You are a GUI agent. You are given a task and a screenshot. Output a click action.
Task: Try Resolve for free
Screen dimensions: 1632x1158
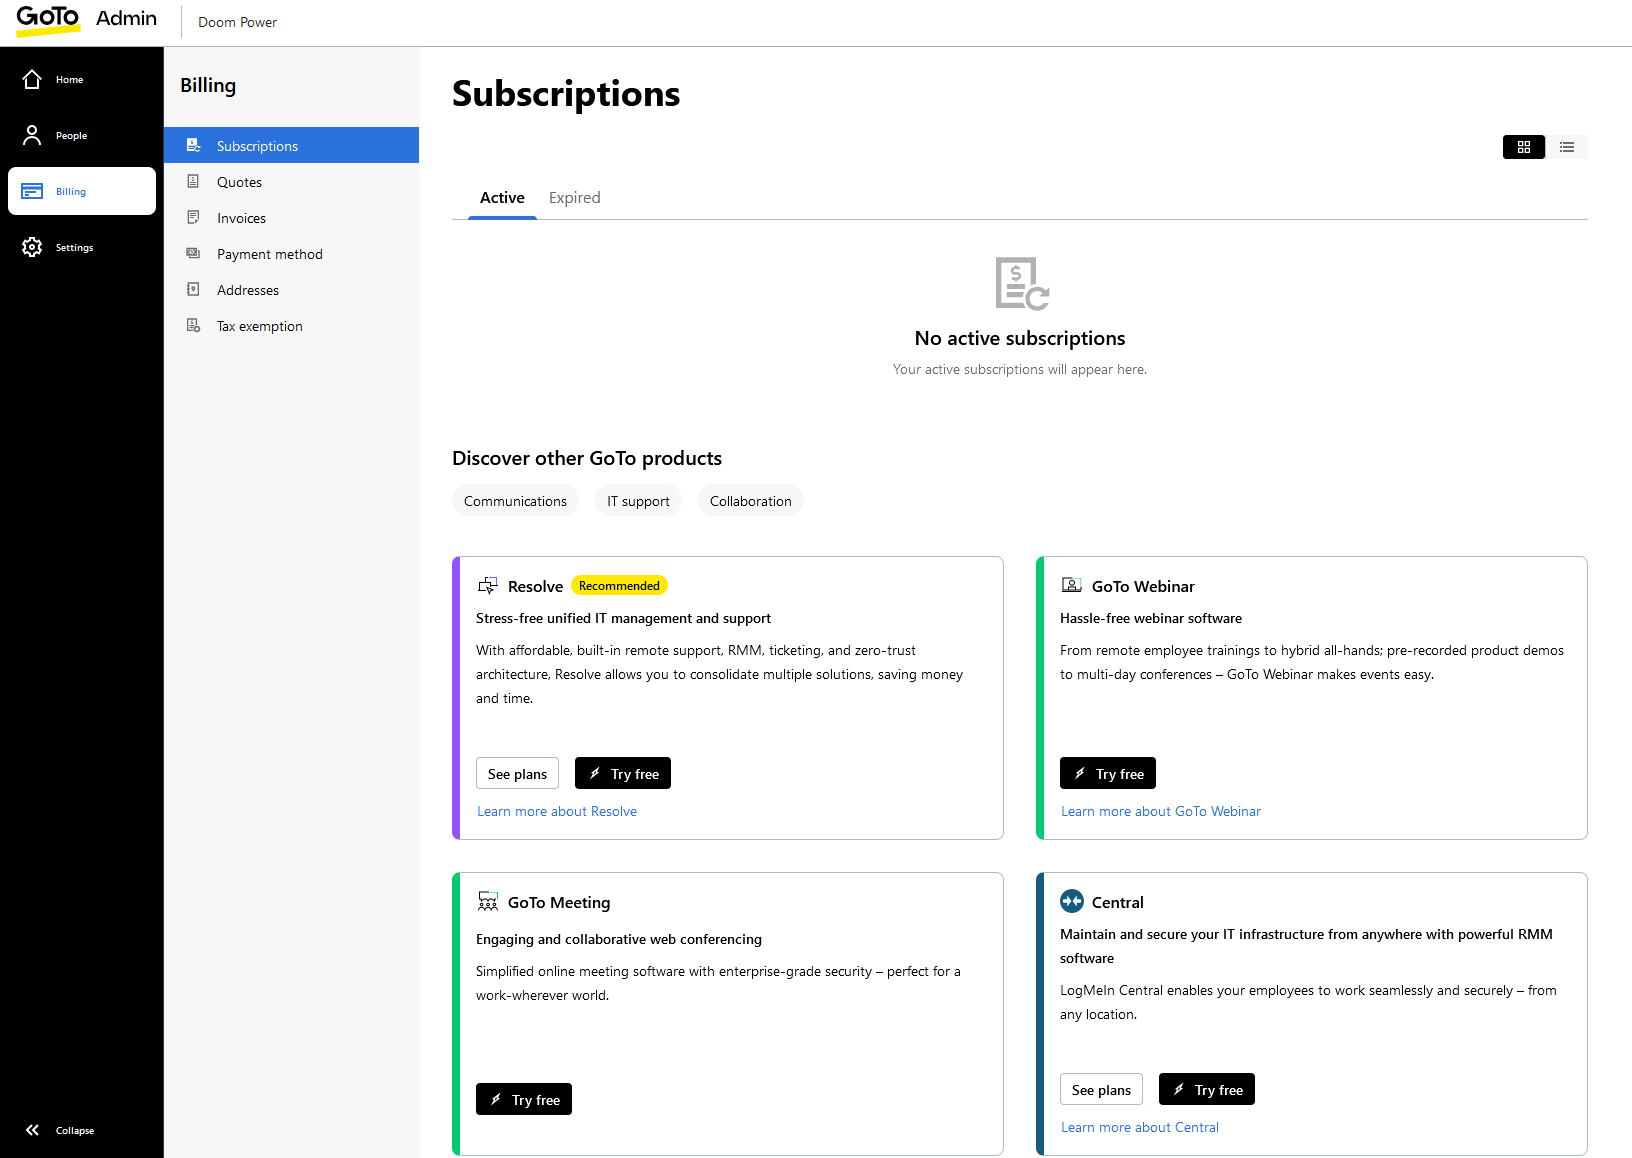click(x=623, y=773)
